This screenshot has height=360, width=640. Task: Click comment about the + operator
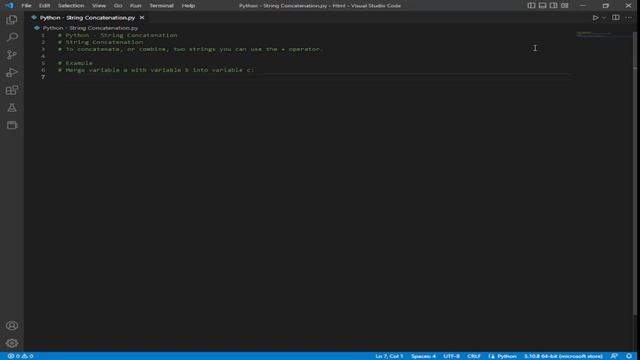pos(190,49)
